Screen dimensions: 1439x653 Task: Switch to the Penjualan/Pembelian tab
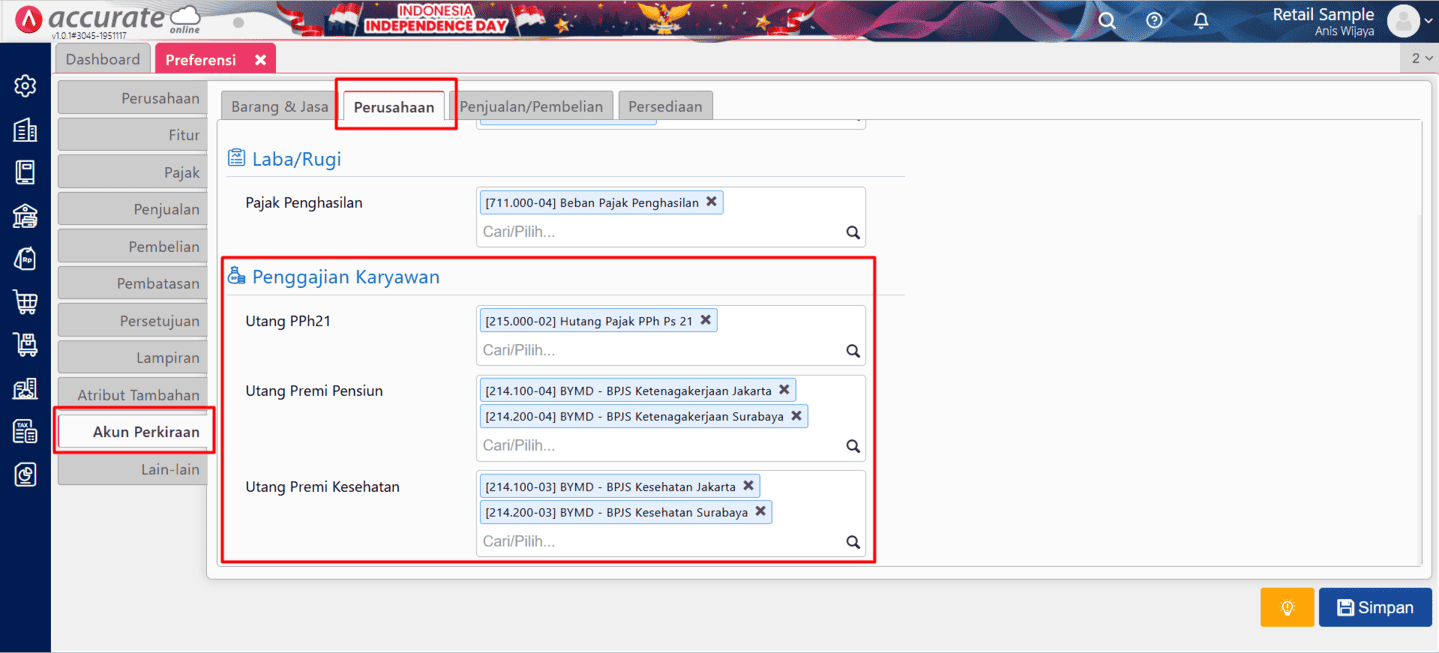click(x=531, y=106)
